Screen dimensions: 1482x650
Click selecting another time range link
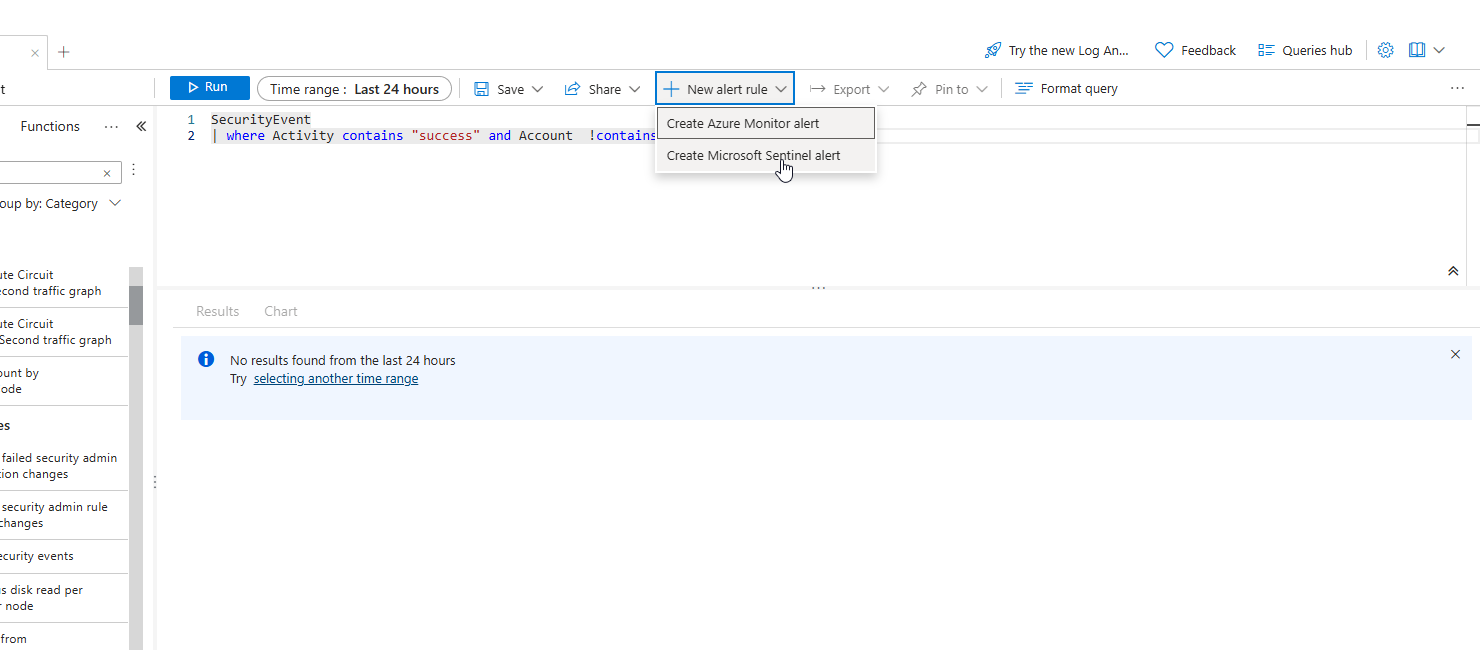335,379
